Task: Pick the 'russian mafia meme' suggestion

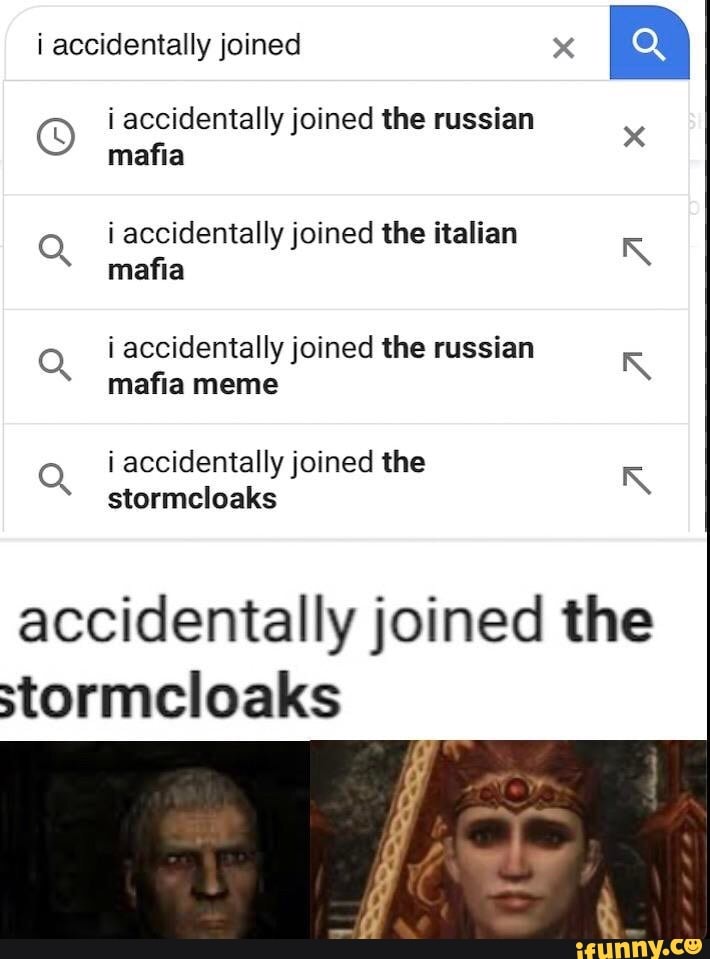Action: click(x=320, y=366)
